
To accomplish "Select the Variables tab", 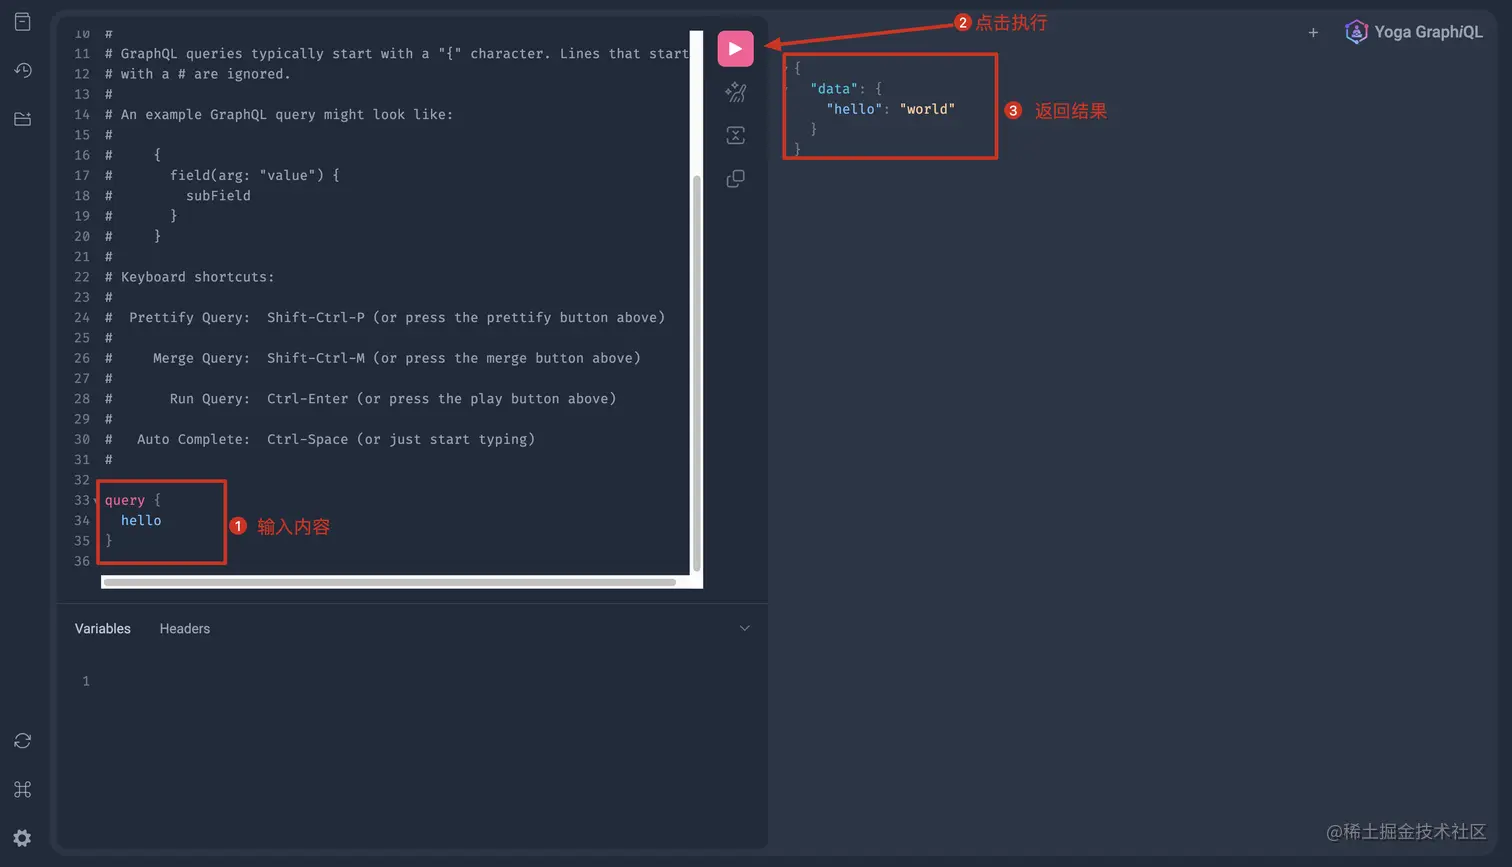I will pyautogui.click(x=102, y=628).
